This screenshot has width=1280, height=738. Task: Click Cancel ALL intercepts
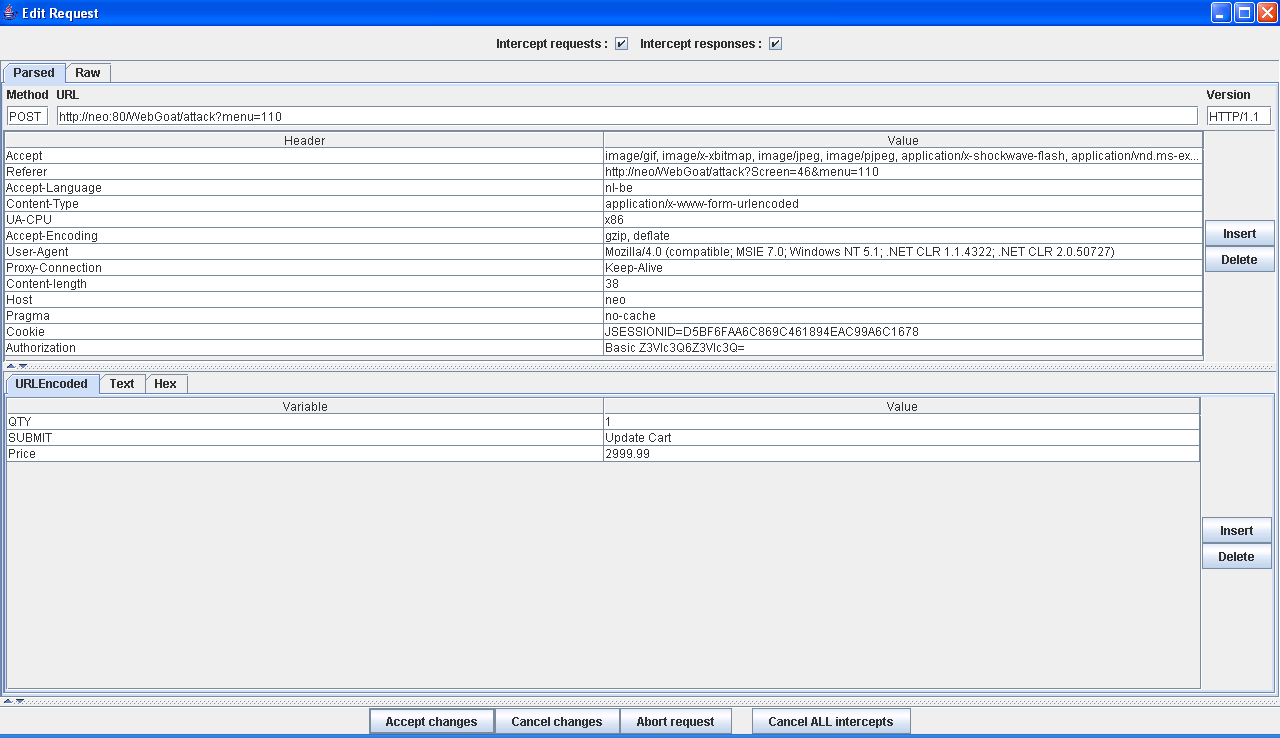coord(830,722)
